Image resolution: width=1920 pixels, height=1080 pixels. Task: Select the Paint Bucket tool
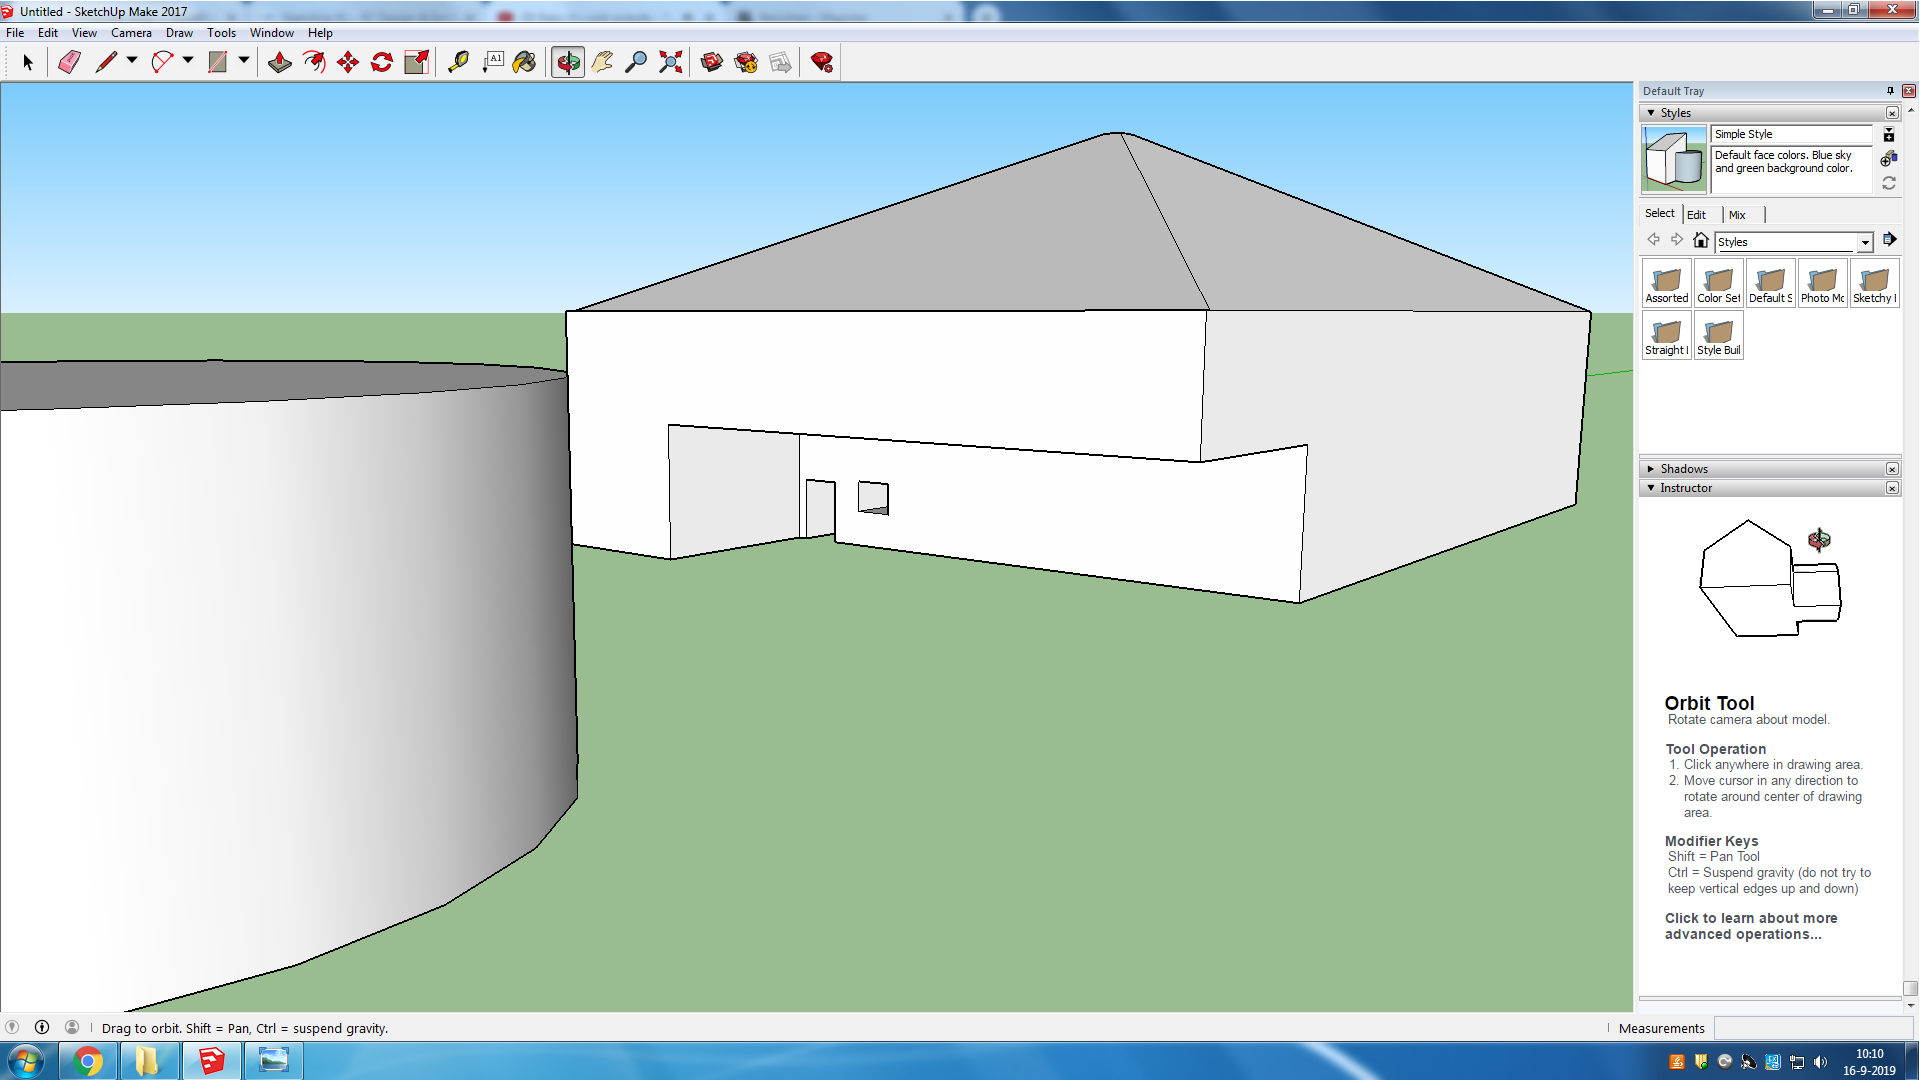click(x=524, y=62)
